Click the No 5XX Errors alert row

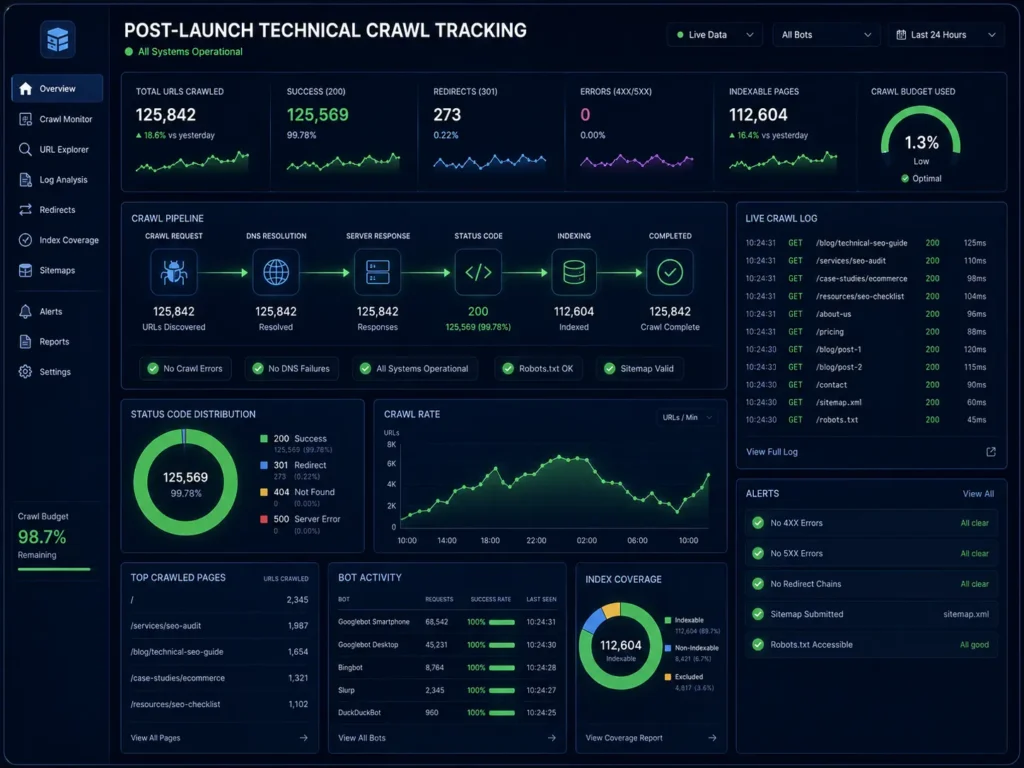871,554
